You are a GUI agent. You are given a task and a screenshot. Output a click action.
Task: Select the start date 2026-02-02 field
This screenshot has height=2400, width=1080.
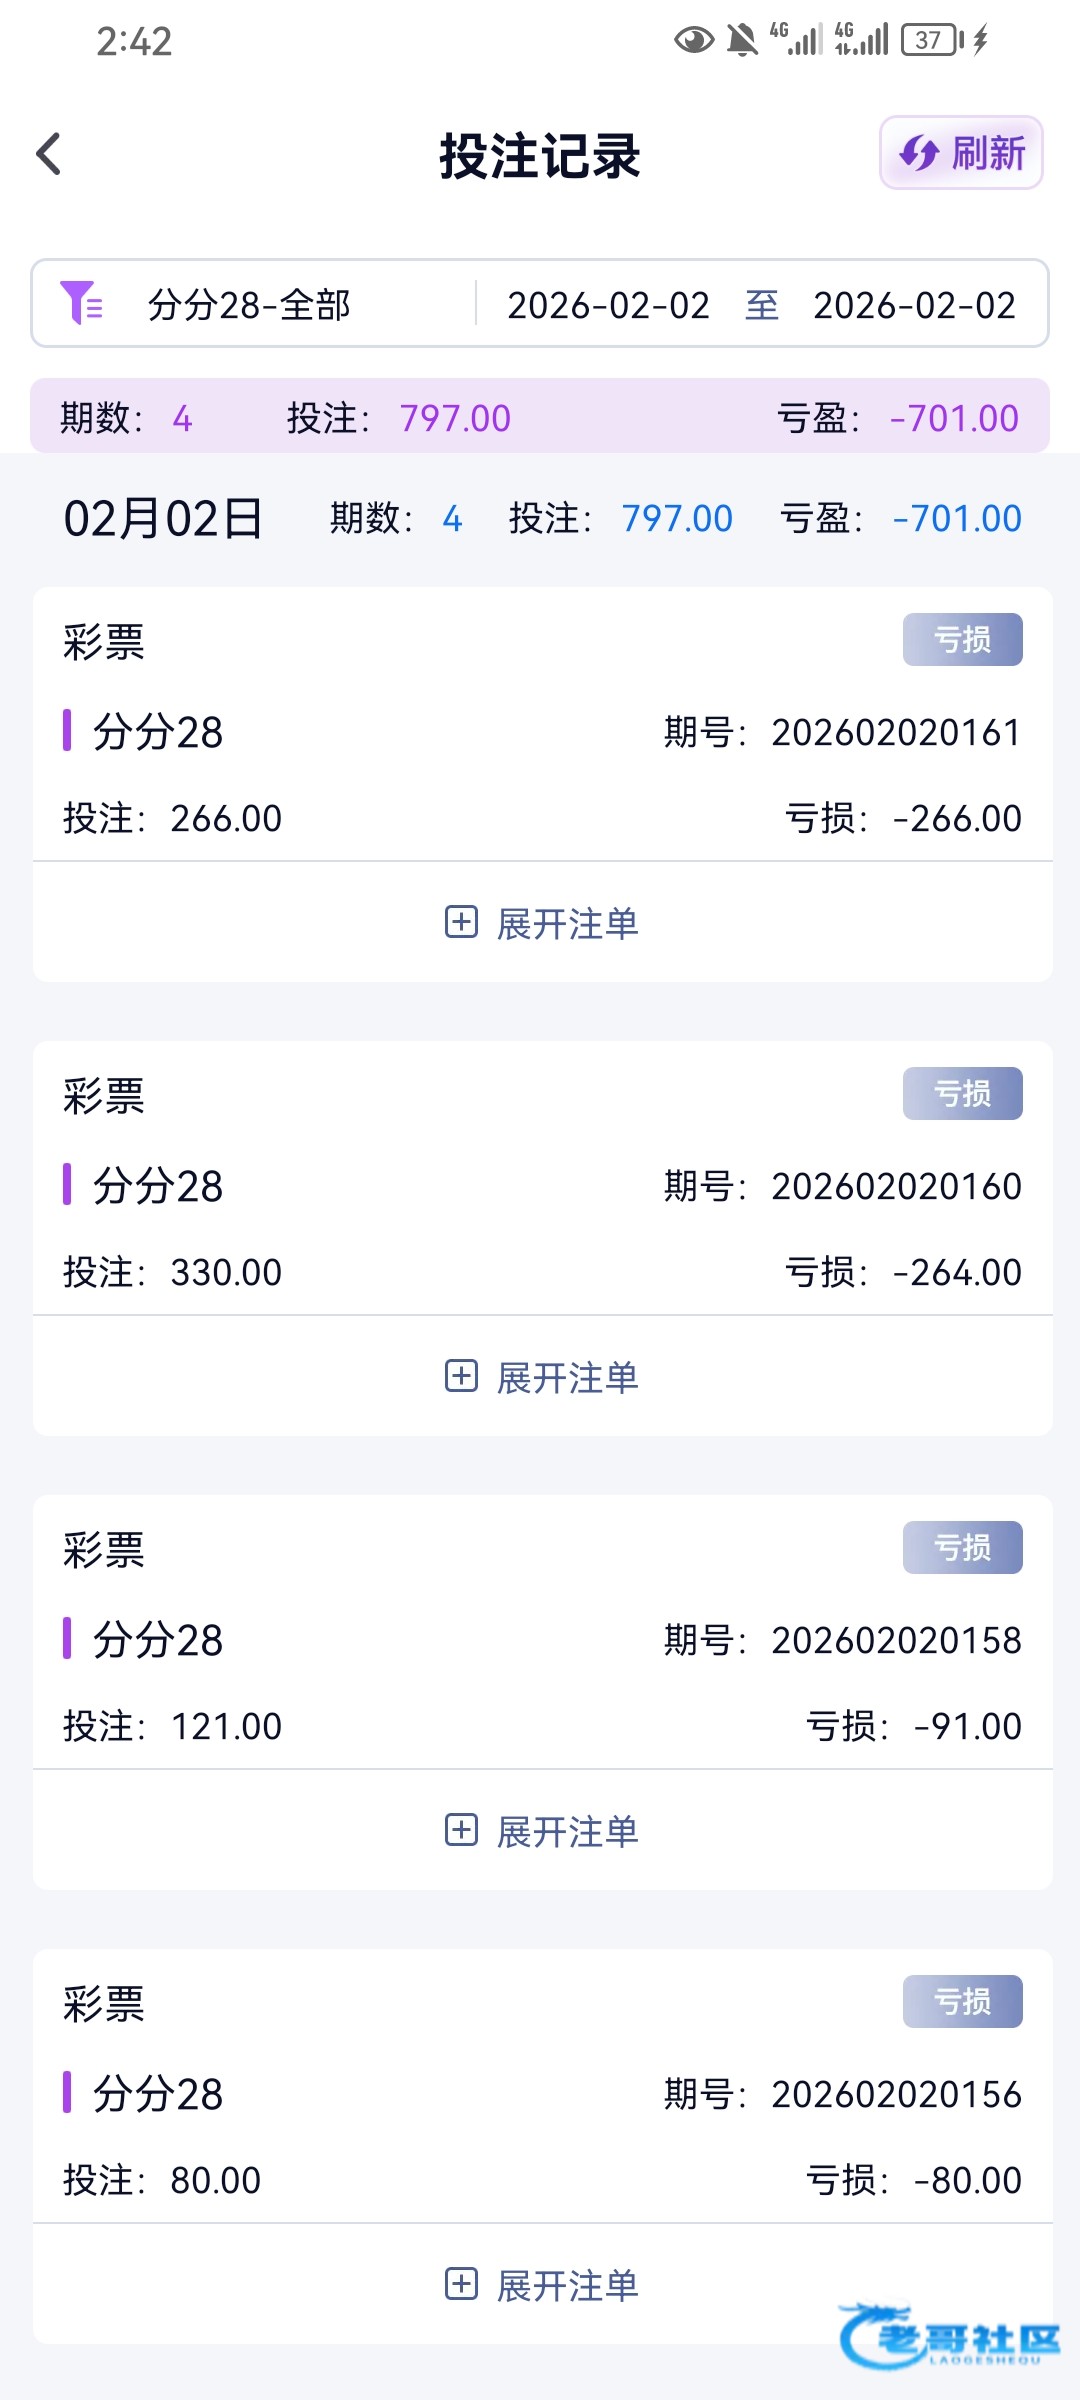coord(608,305)
